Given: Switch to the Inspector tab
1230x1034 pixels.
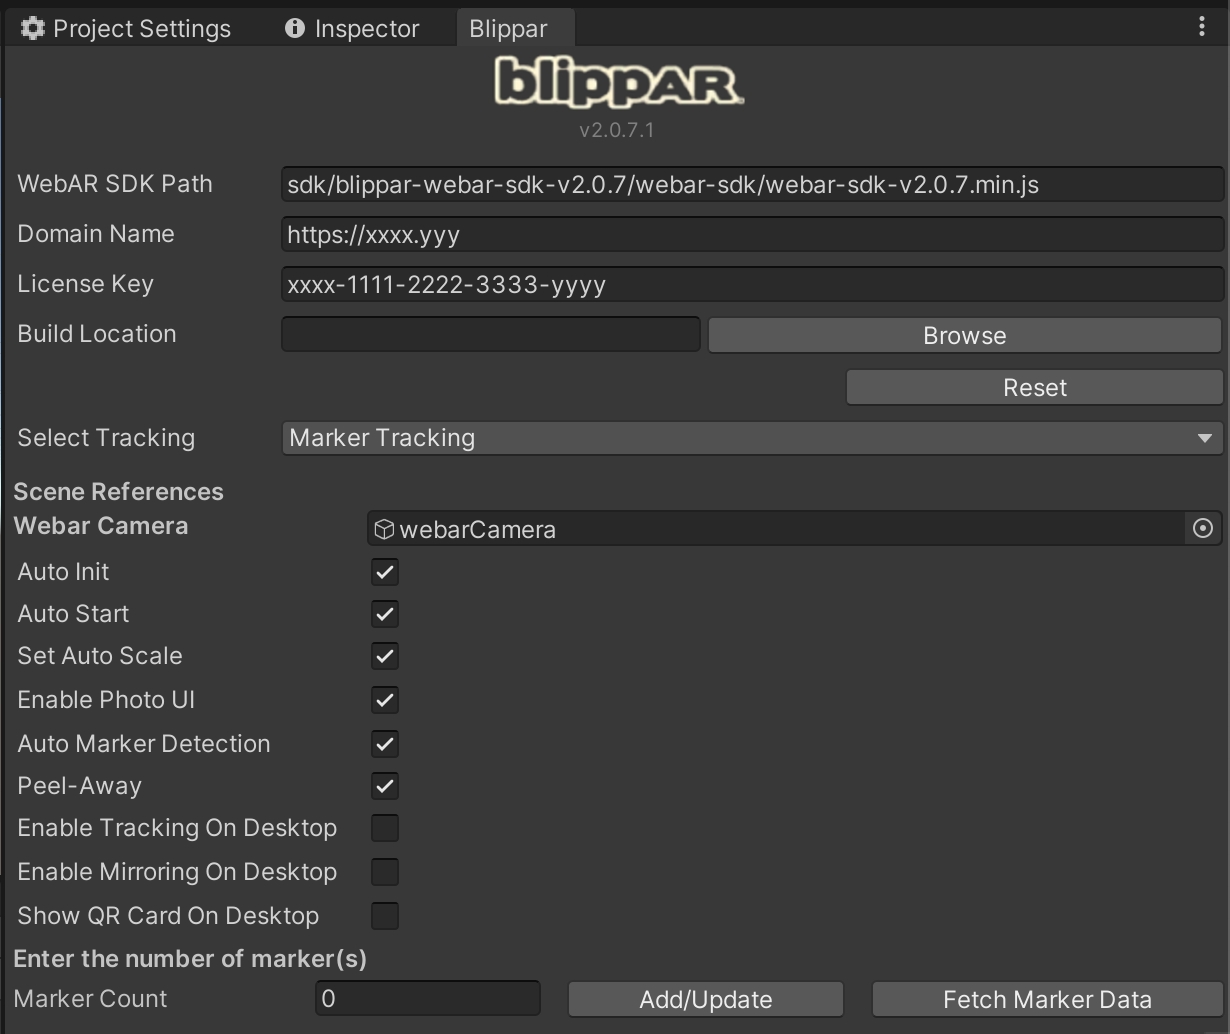Looking at the screenshot, I should [x=352, y=29].
